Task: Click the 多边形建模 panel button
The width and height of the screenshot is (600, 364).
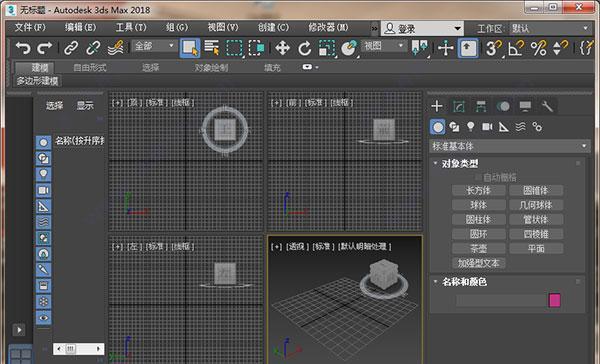Action: pos(37,81)
